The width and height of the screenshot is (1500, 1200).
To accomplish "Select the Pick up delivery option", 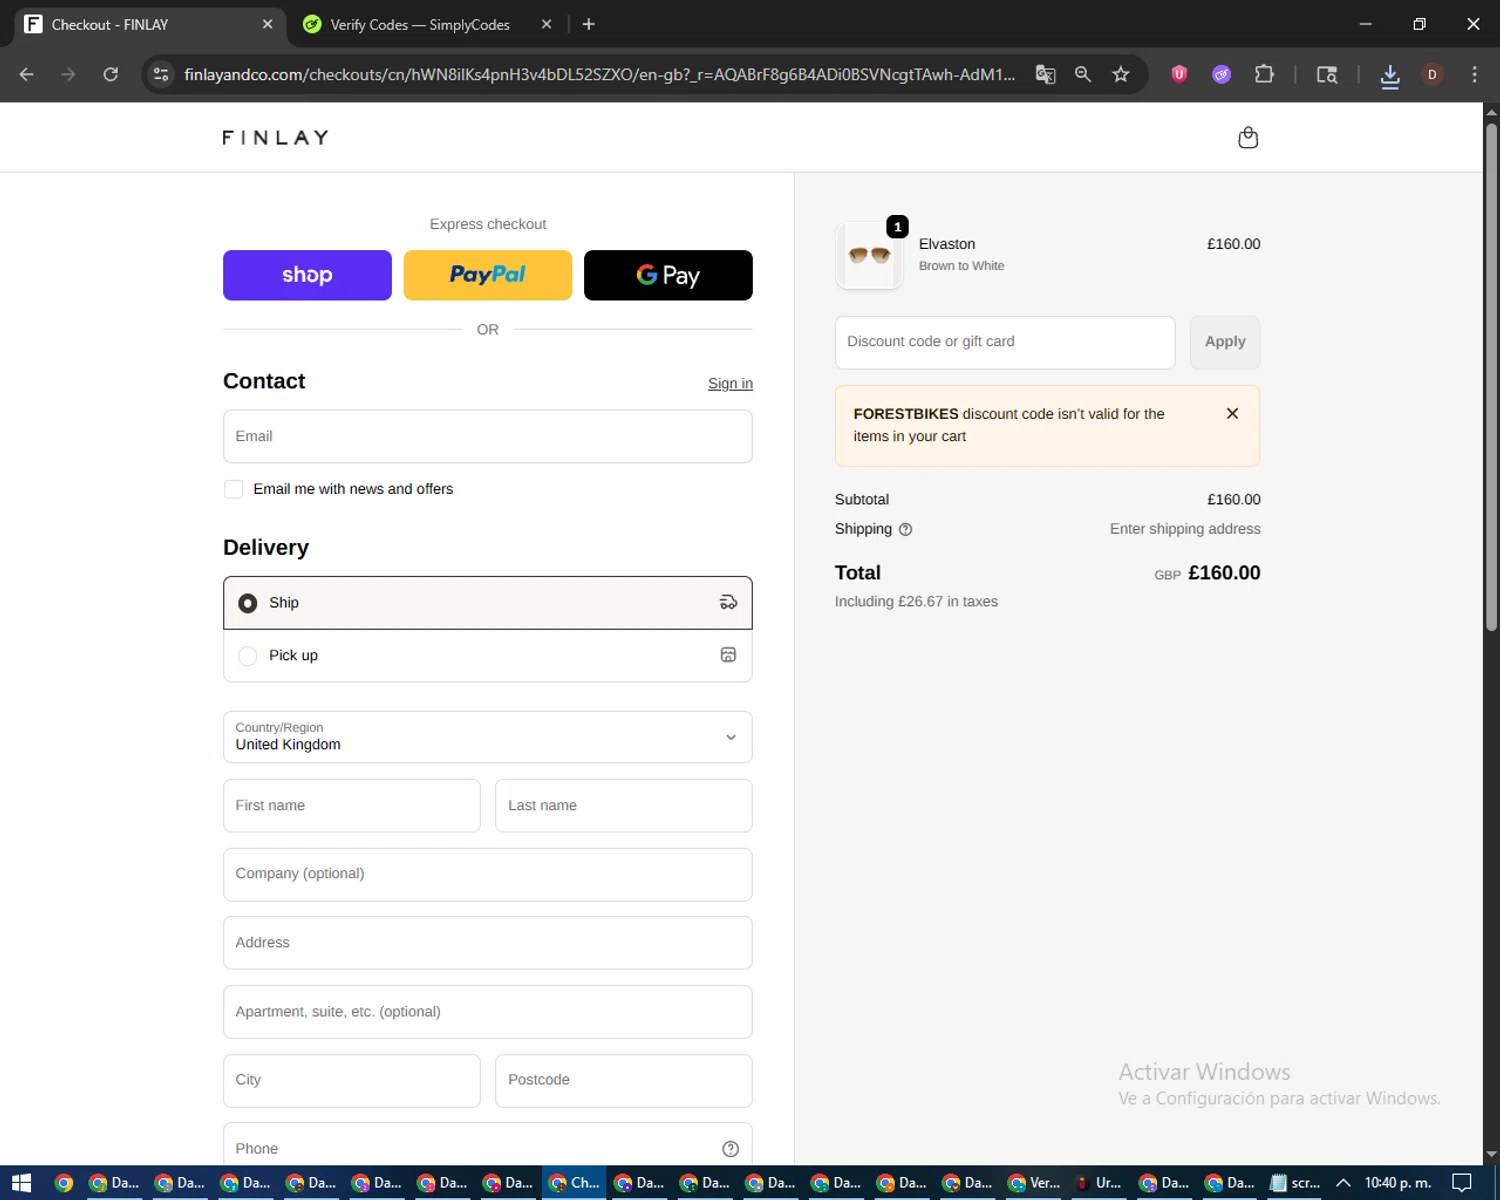I will (x=488, y=656).
